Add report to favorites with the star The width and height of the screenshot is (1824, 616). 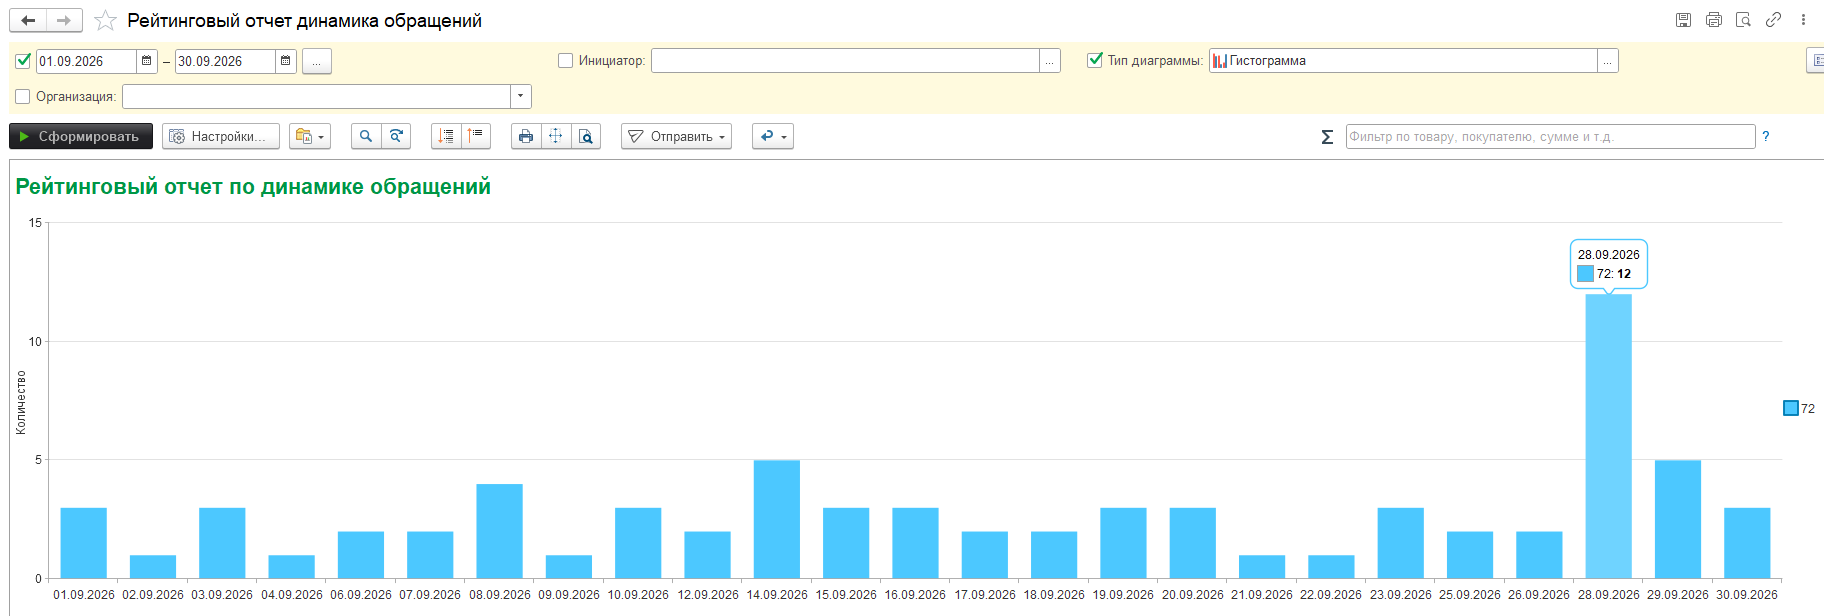tap(105, 21)
